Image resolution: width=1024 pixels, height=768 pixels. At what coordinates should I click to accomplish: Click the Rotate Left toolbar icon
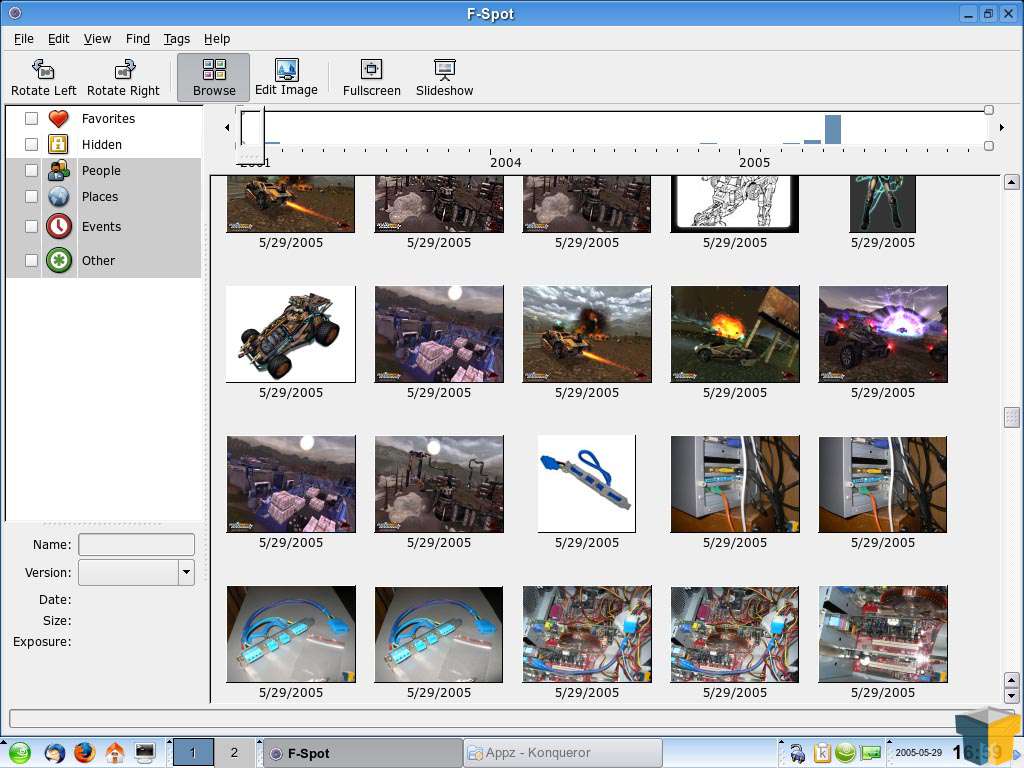(x=43, y=69)
